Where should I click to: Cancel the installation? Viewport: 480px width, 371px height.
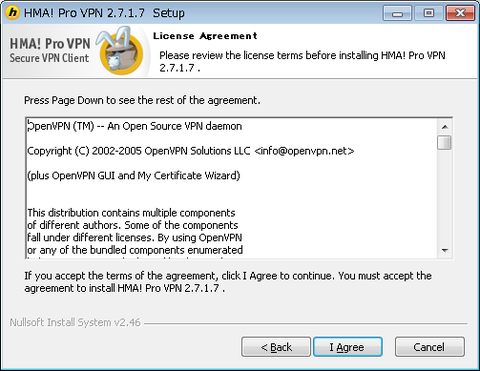(x=430, y=347)
